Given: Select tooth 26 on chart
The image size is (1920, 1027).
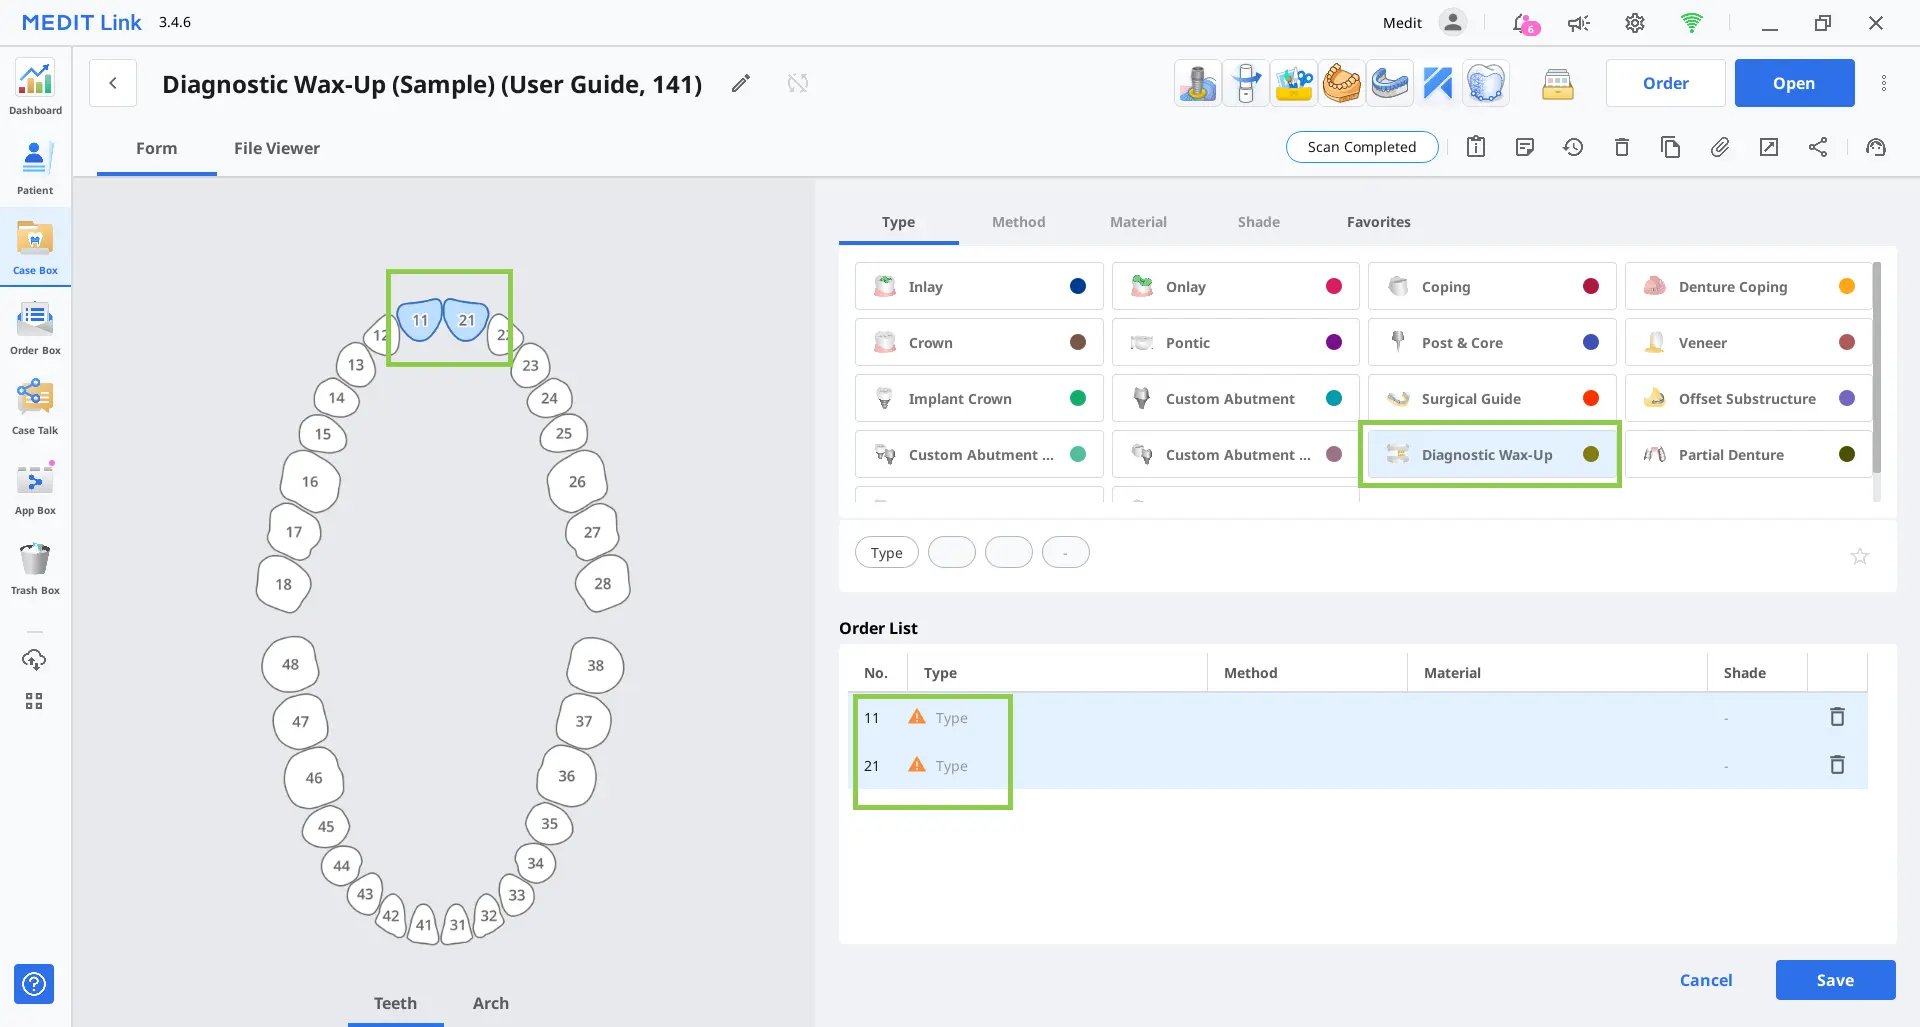Looking at the screenshot, I should tap(577, 481).
